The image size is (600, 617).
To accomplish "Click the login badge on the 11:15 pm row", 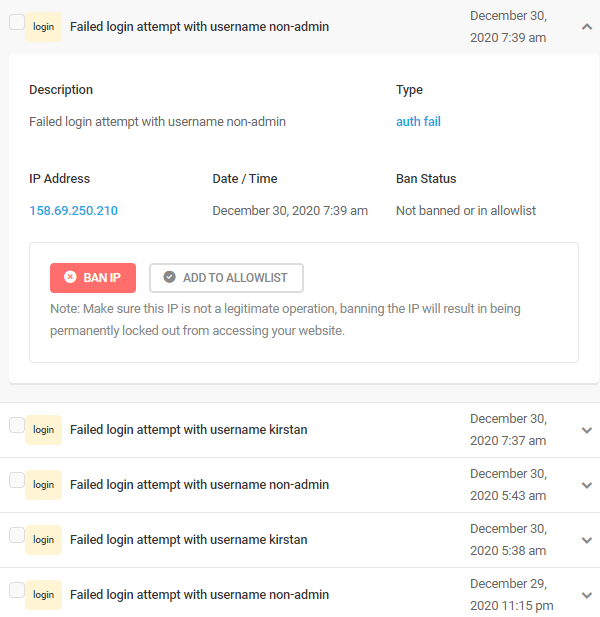I will pyautogui.click(x=43, y=595).
